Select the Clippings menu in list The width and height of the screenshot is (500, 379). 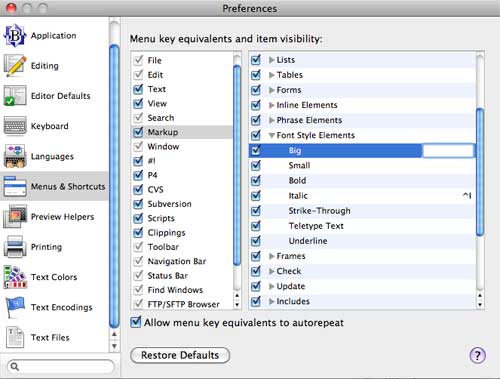coord(166,233)
